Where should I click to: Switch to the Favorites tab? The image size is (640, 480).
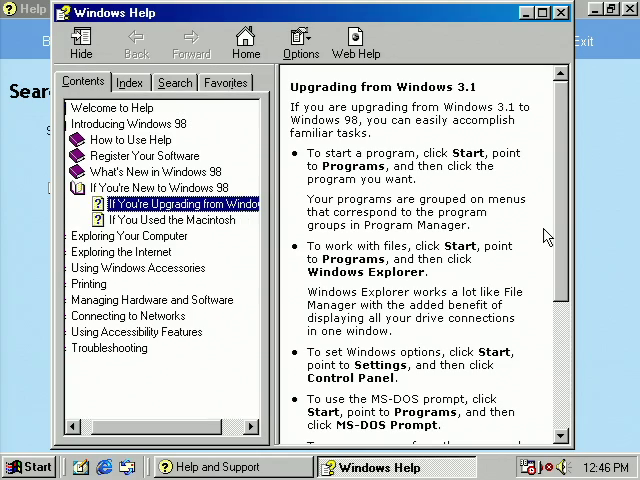[x=225, y=83]
